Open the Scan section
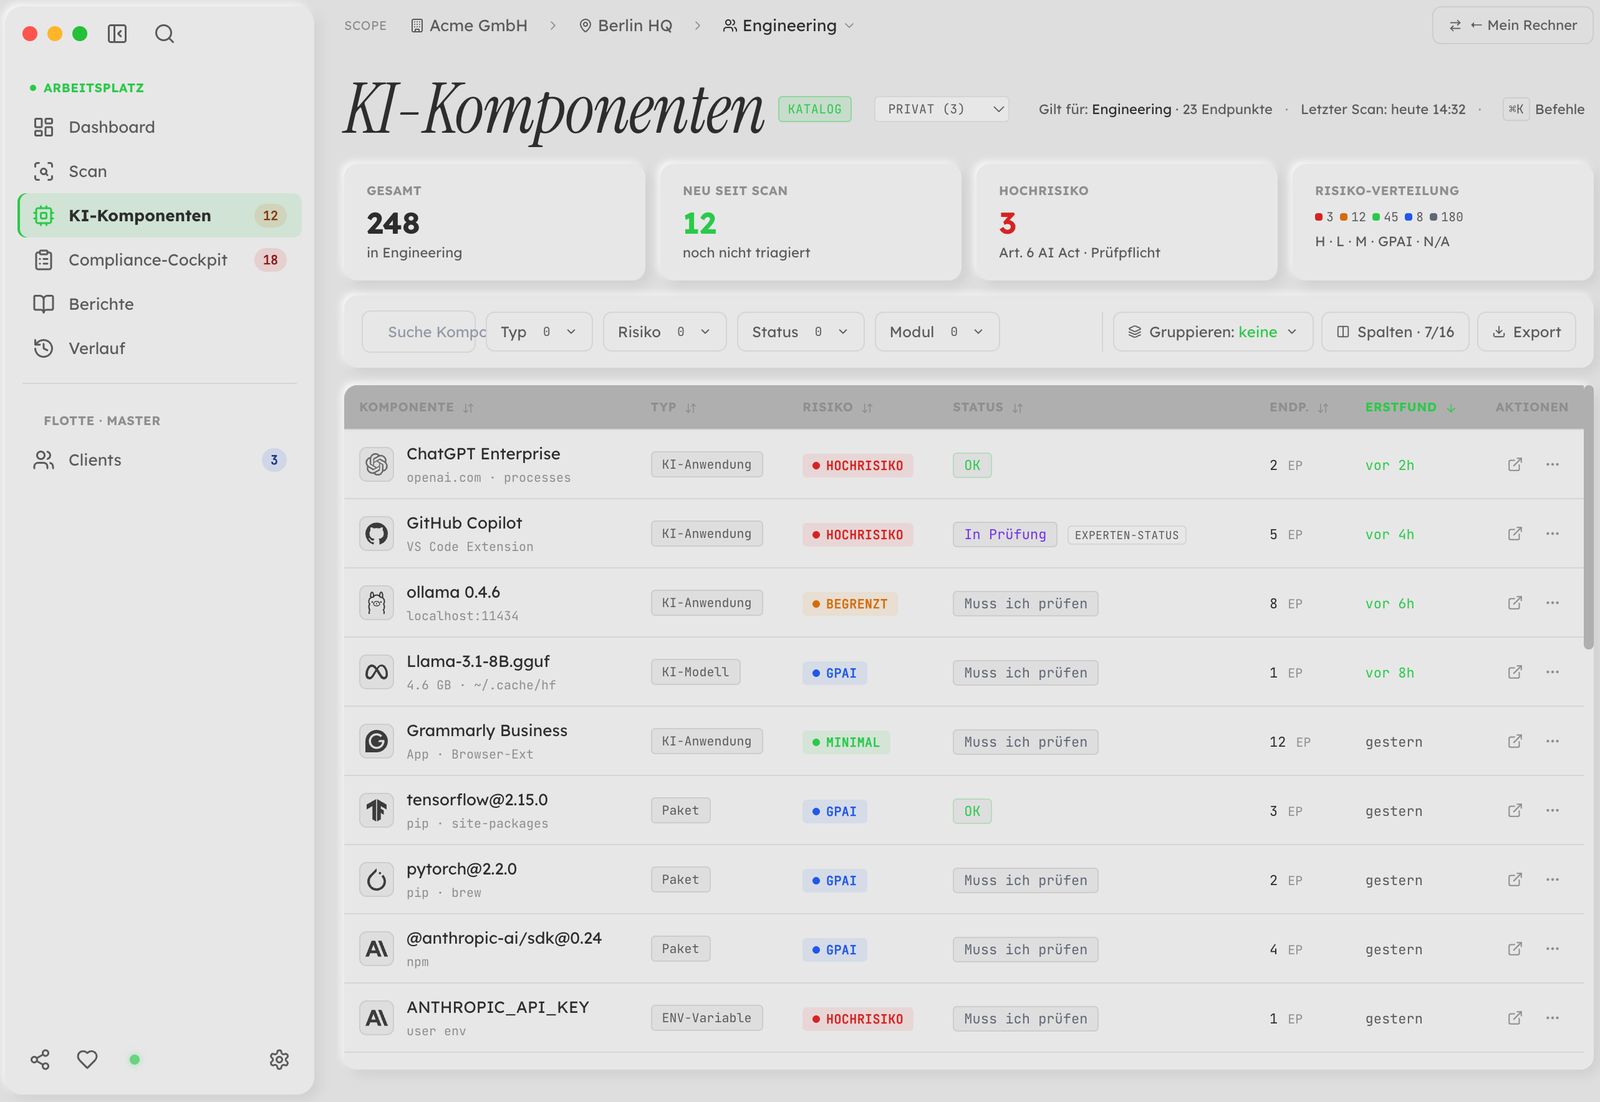The width and height of the screenshot is (1600, 1102). point(160,171)
